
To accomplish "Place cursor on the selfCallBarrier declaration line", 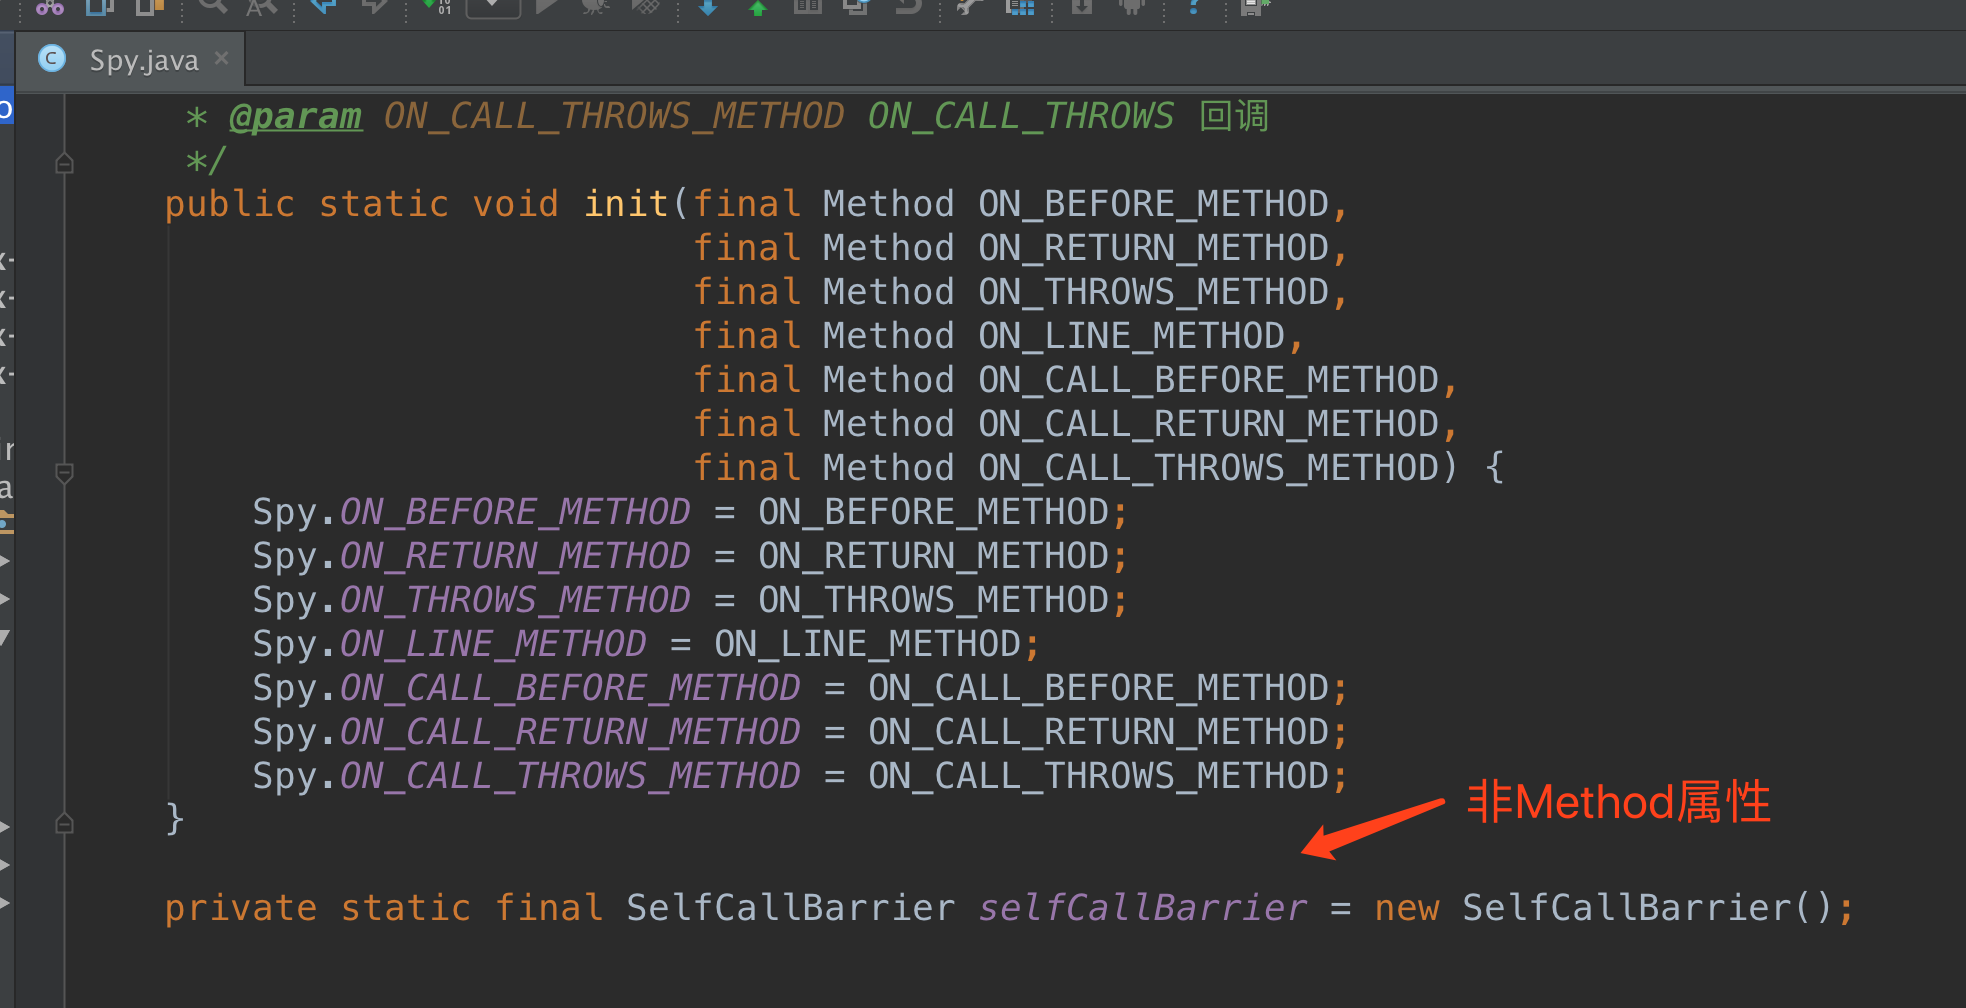I will point(1143,906).
